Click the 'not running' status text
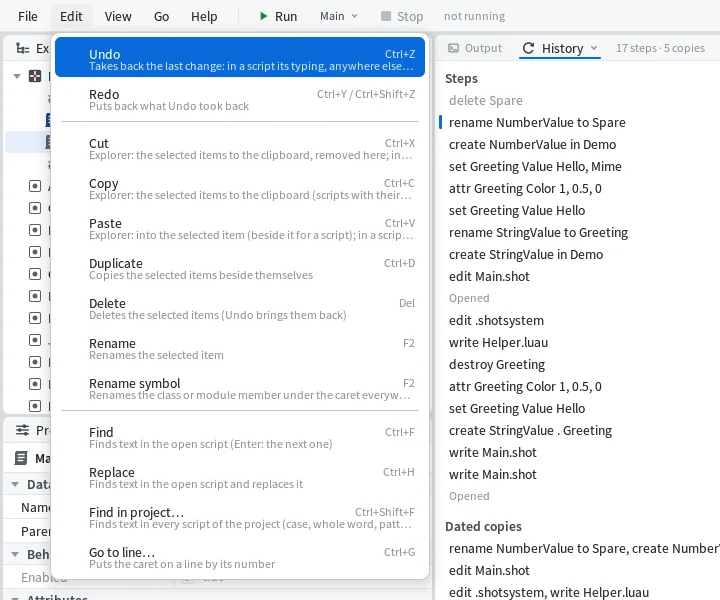This screenshot has width=720, height=600. [x=474, y=17]
